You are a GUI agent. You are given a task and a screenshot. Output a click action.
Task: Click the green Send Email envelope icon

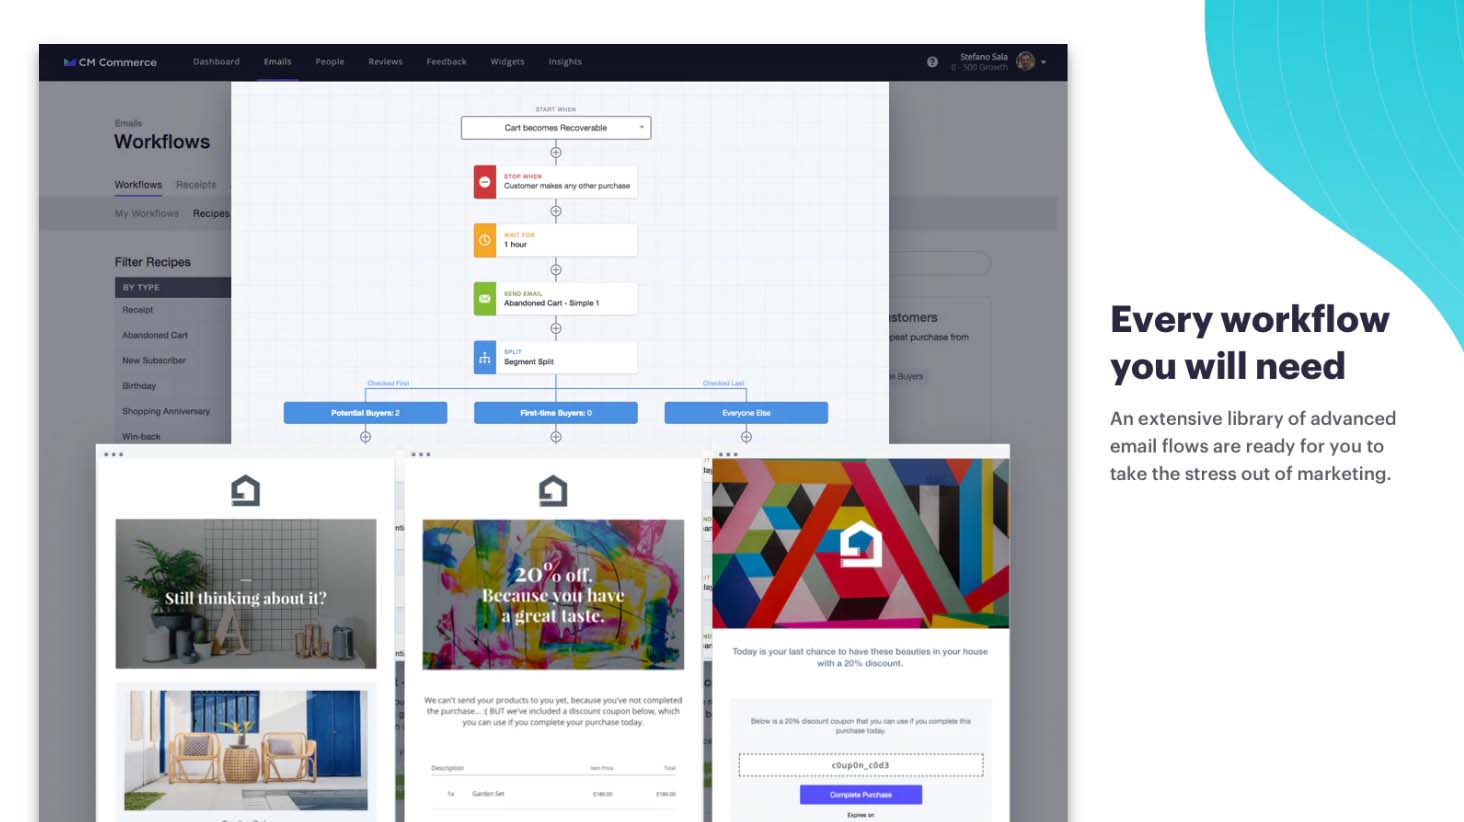485,299
